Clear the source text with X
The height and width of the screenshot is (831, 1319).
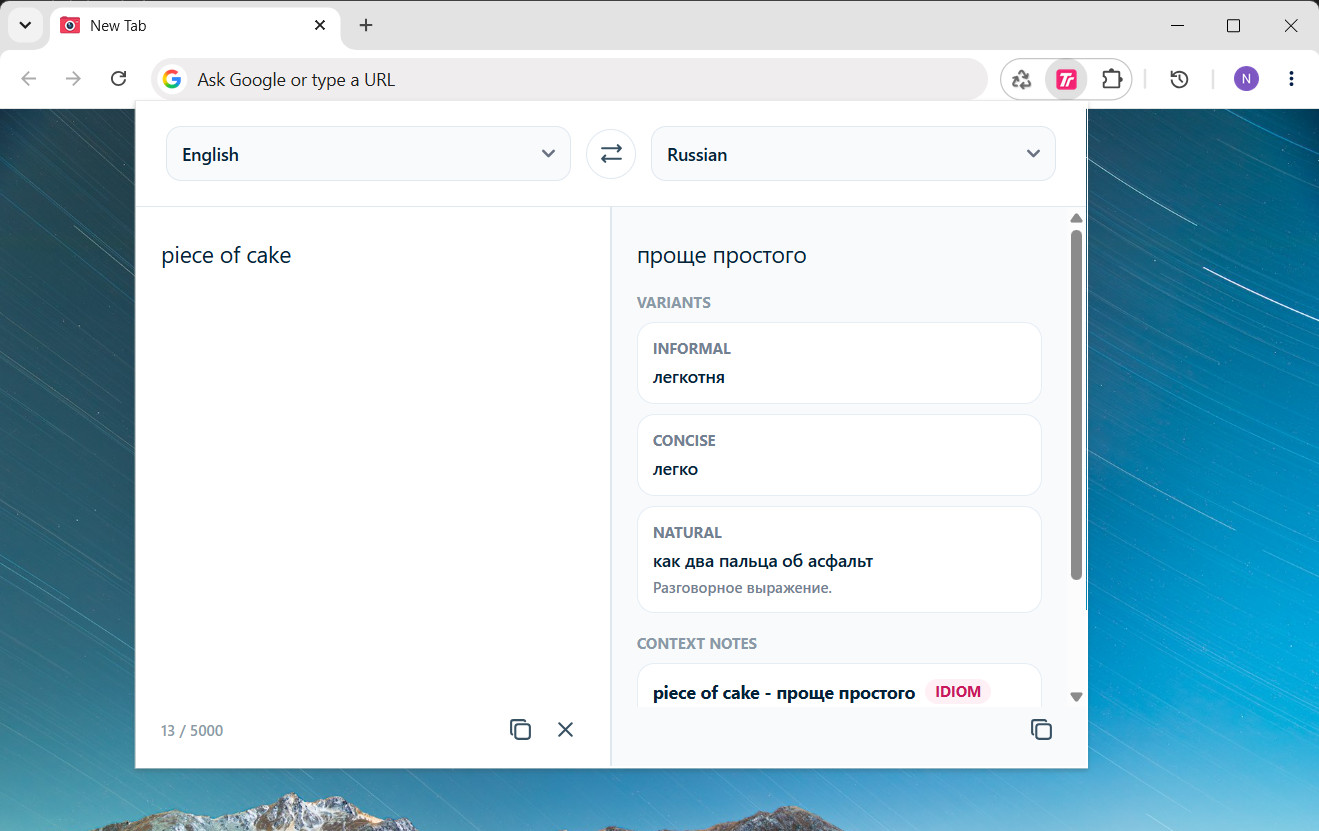pos(565,730)
